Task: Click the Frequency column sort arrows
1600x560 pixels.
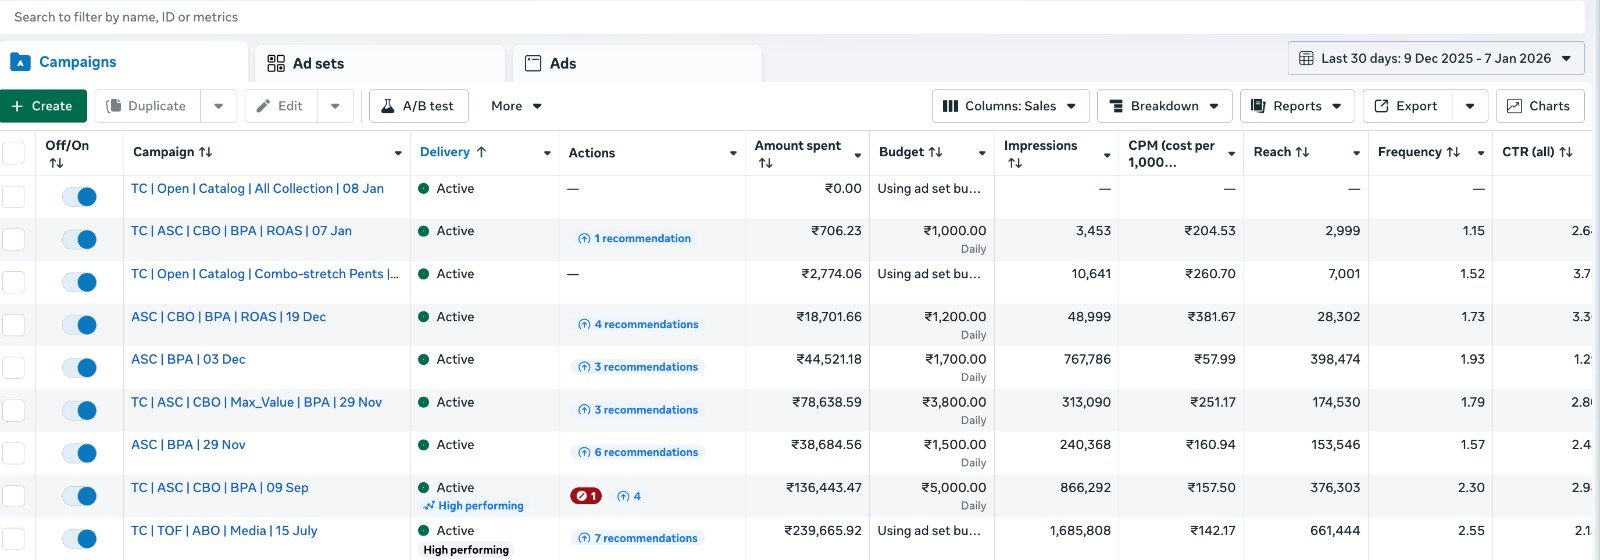Action: [1453, 152]
